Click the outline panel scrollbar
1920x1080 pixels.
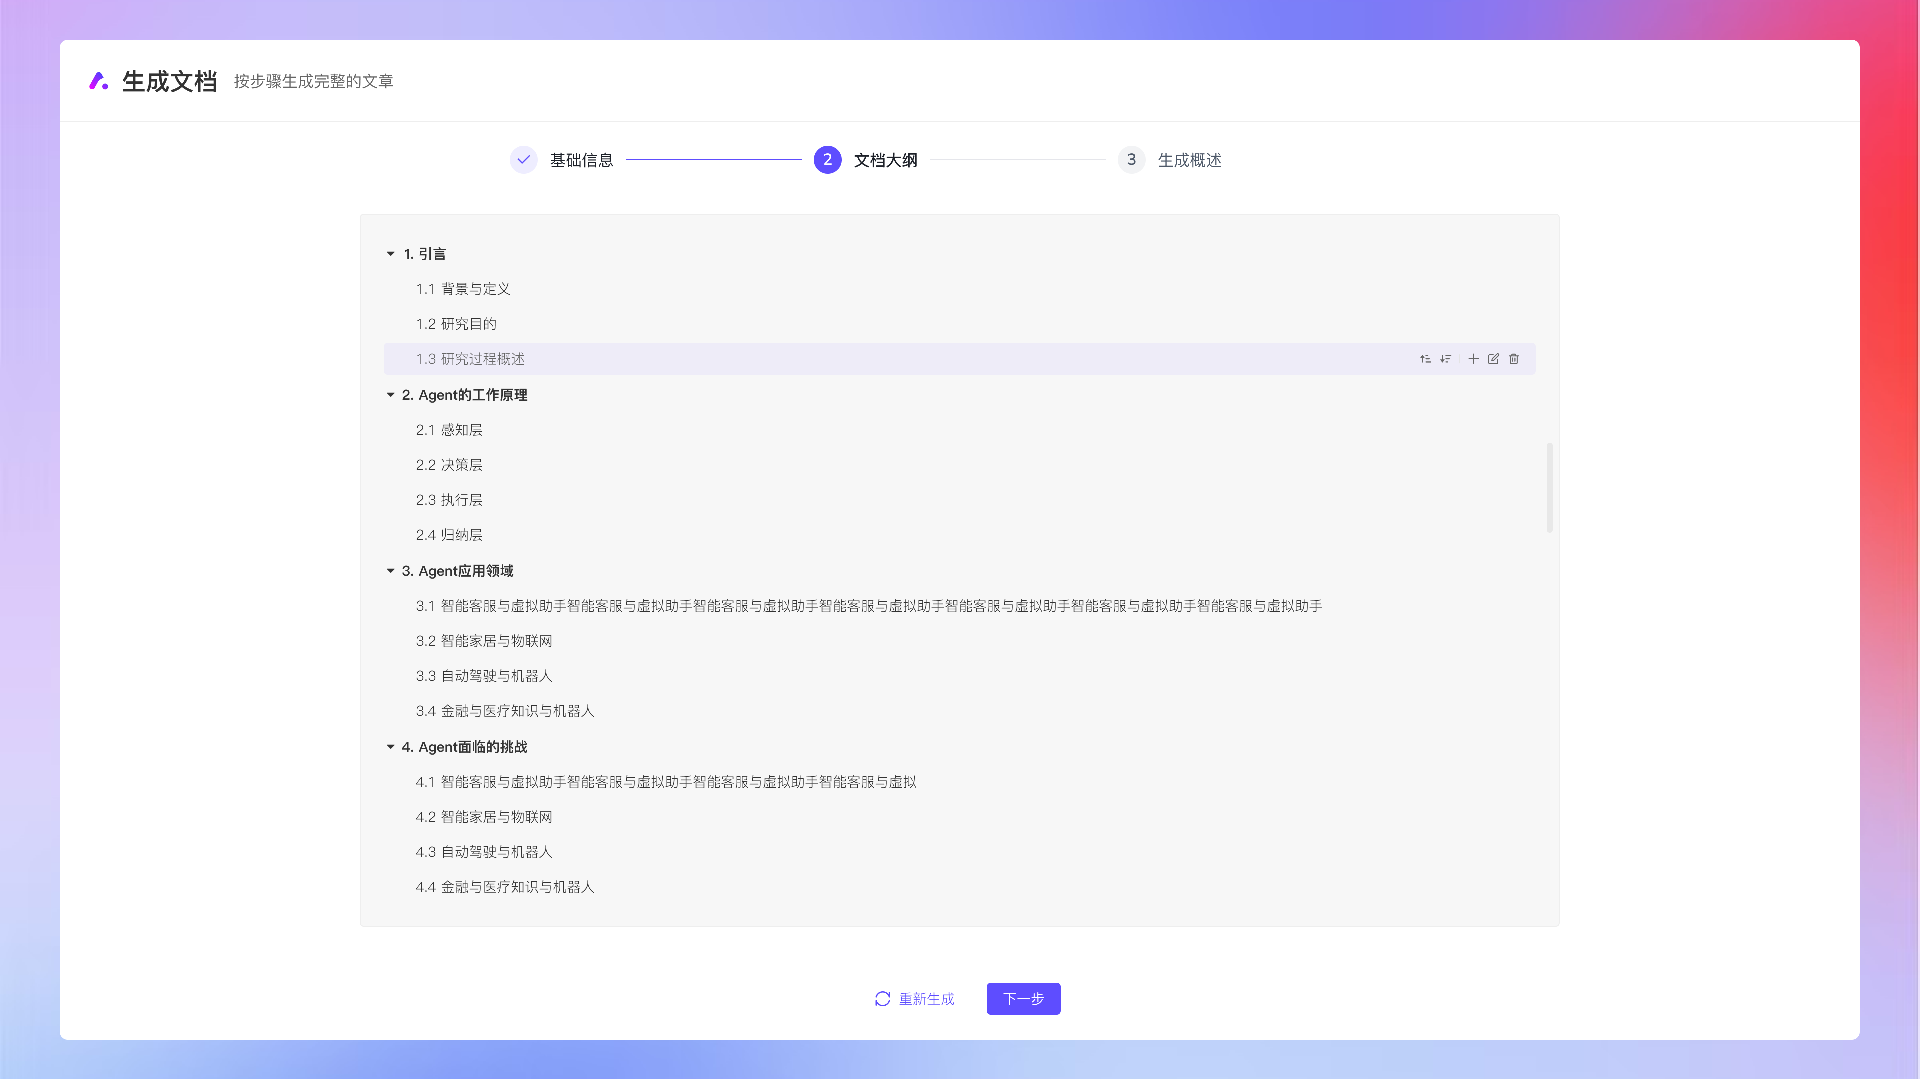pyautogui.click(x=1550, y=488)
